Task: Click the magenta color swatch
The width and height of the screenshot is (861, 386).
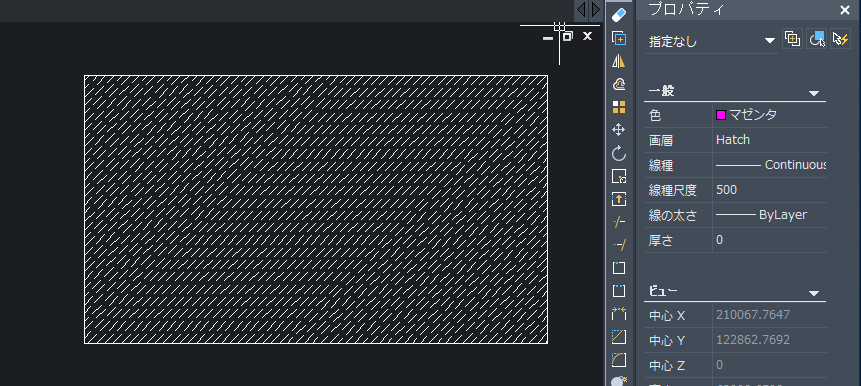Action: click(x=721, y=115)
